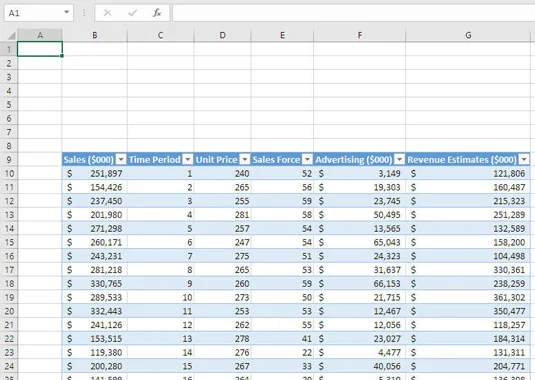535x380 pixels.
Task: Open the Insert Function fx button
Action: (157, 13)
